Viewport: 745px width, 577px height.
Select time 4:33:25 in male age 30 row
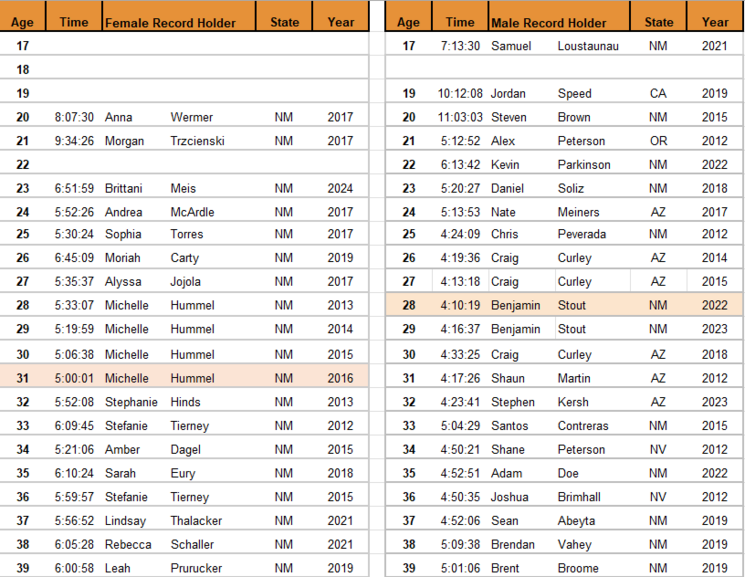coord(460,355)
